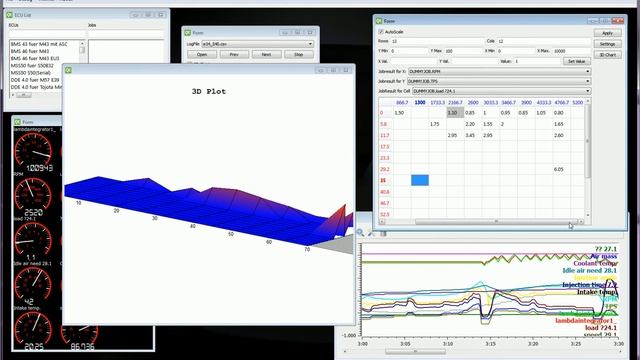Click the 3D Plot window title icon

point(68,70)
